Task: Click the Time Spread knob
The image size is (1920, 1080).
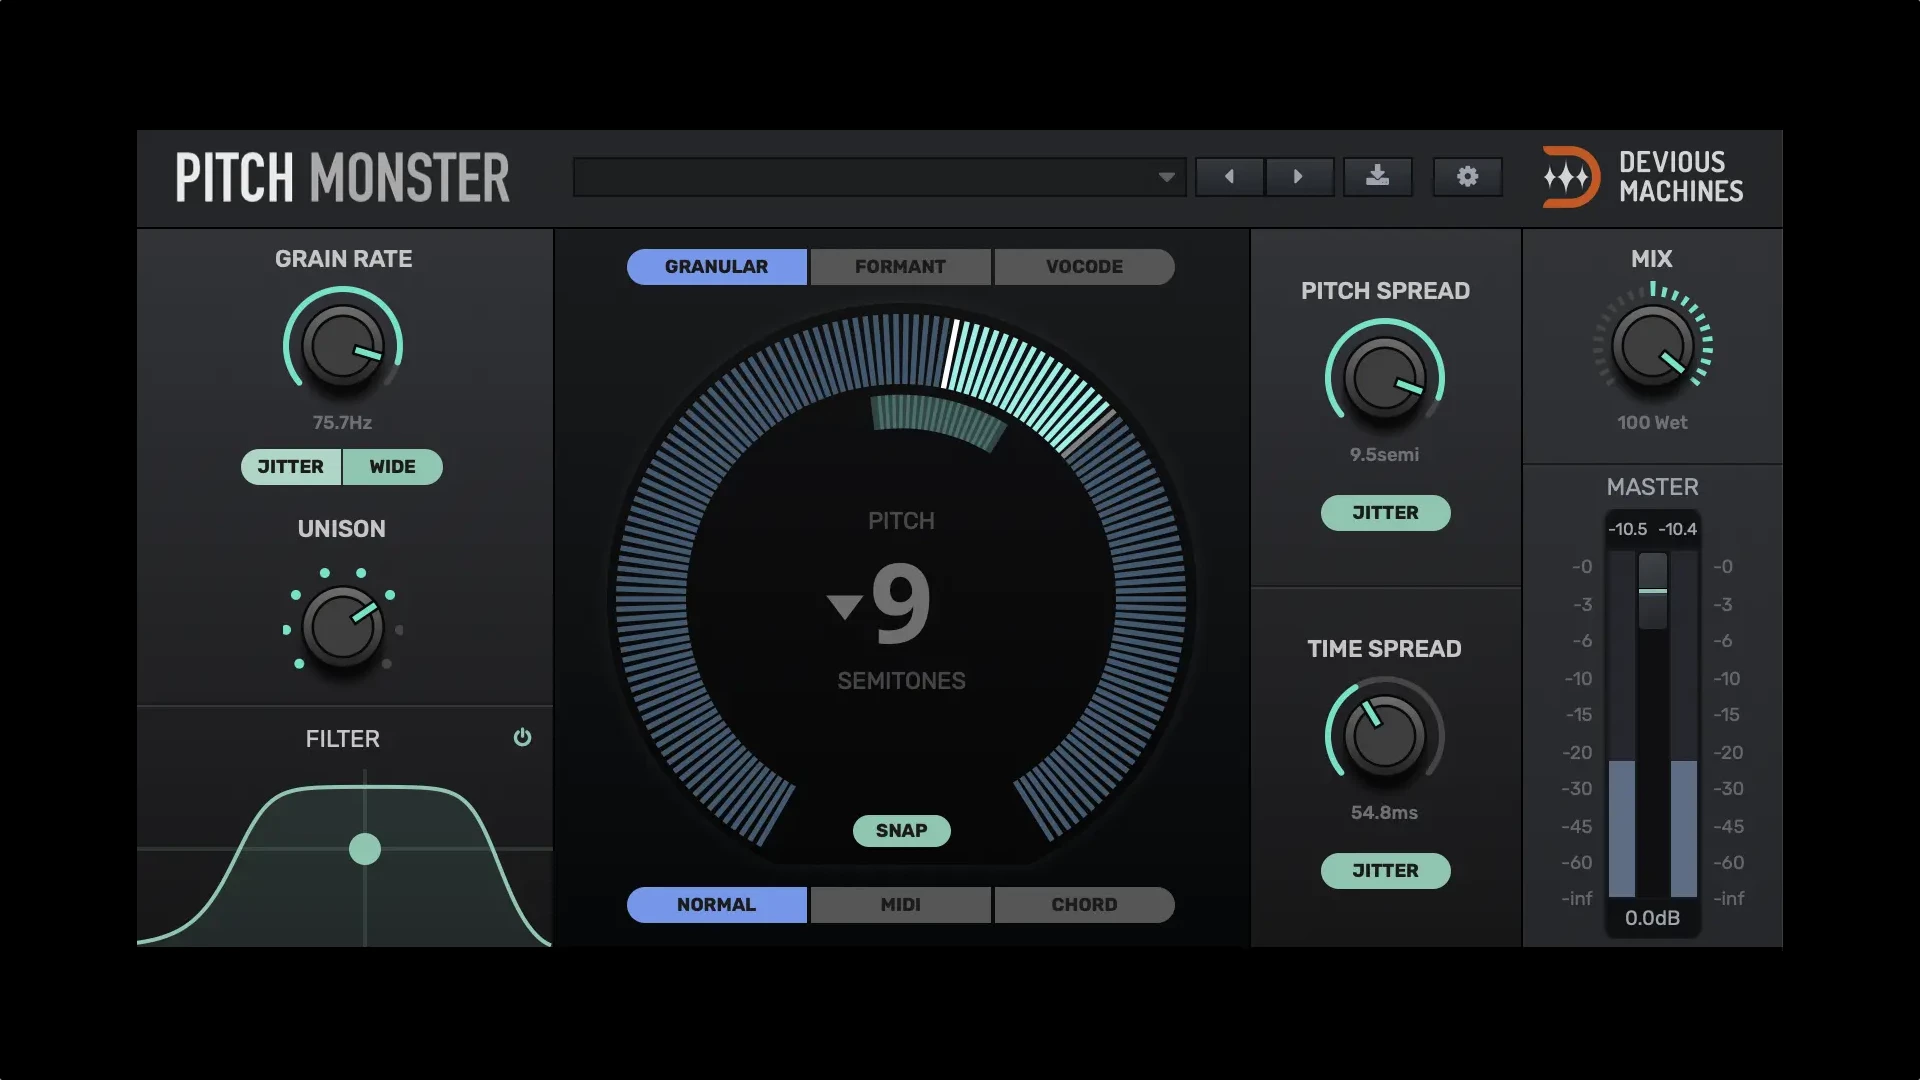Action: tap(1385, 737)
